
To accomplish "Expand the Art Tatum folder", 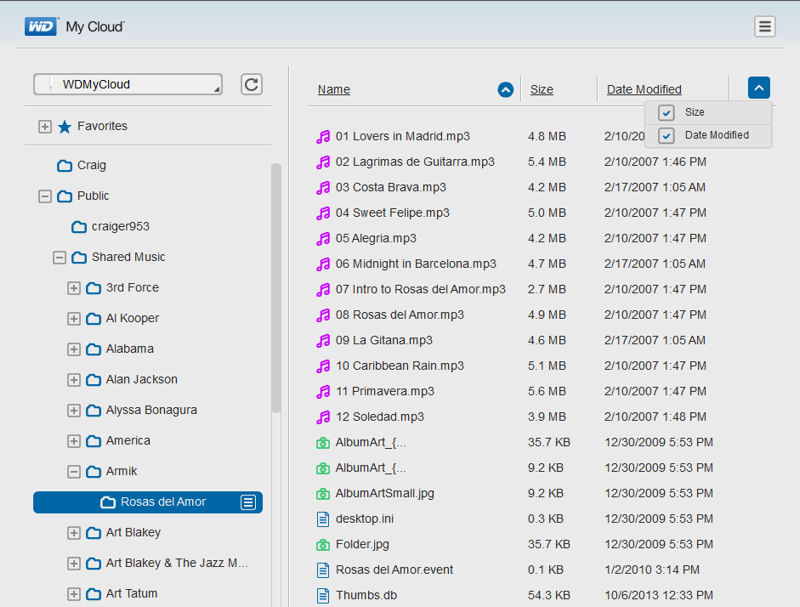I will coord(74,594).
